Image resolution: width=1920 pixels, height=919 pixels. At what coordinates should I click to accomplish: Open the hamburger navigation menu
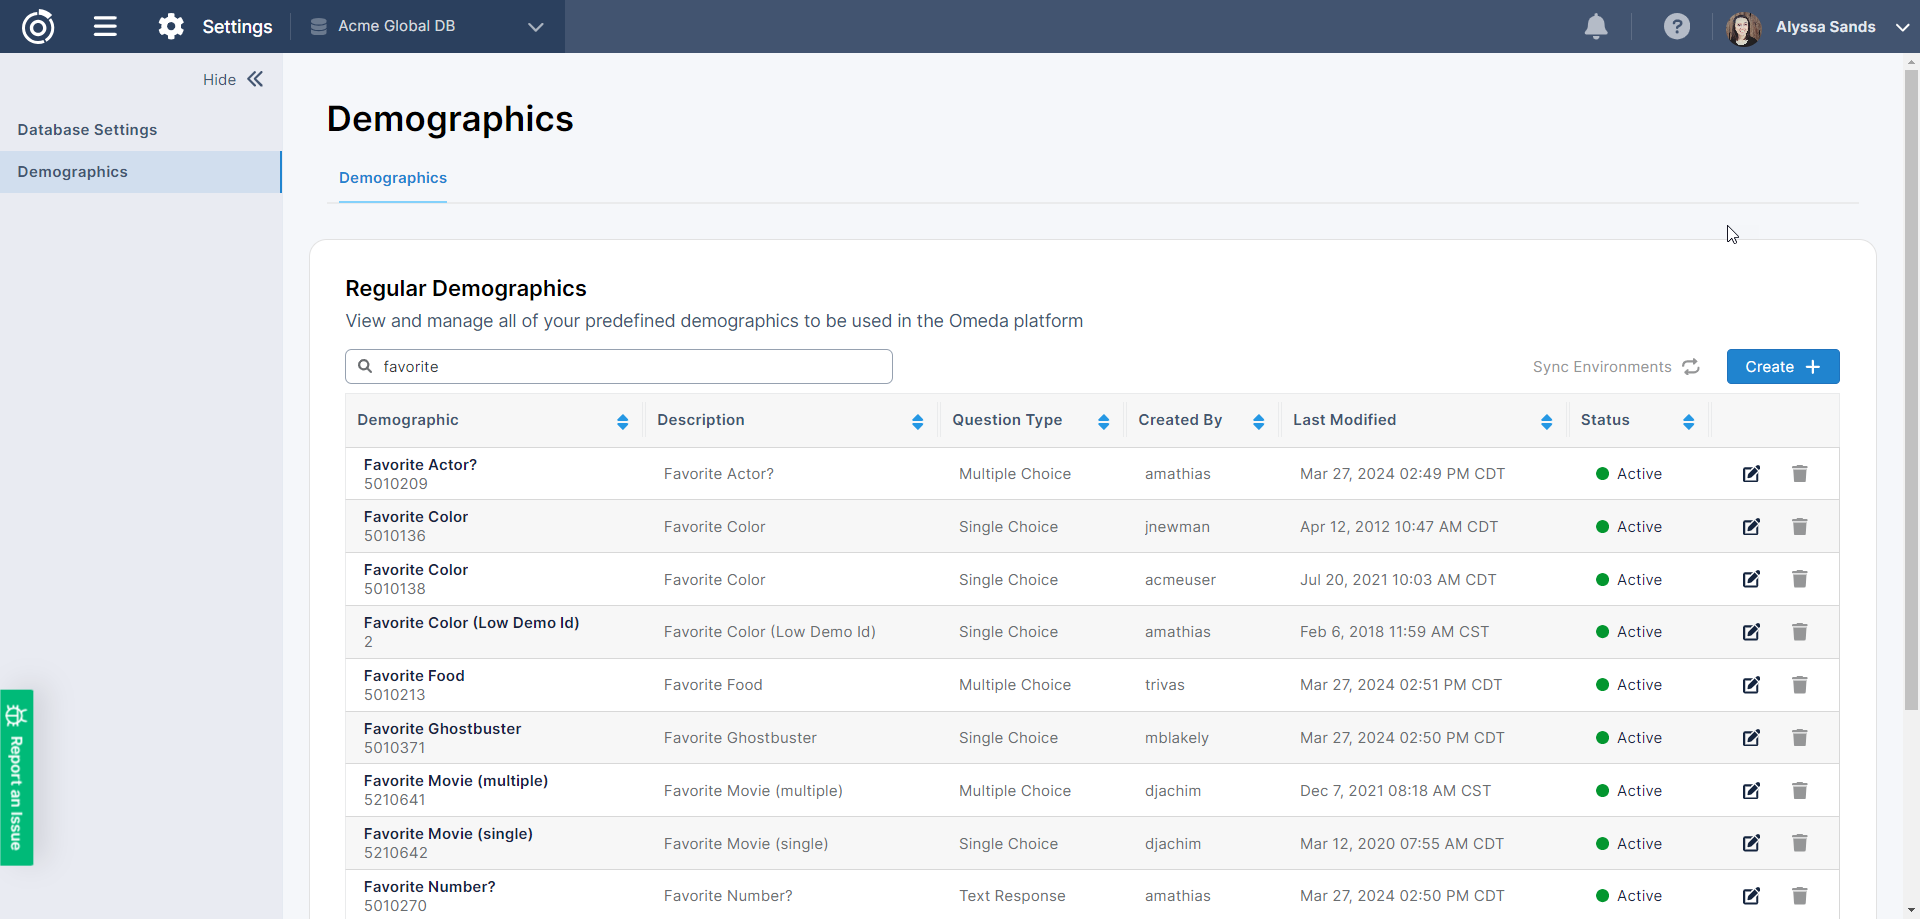[105, 27]
